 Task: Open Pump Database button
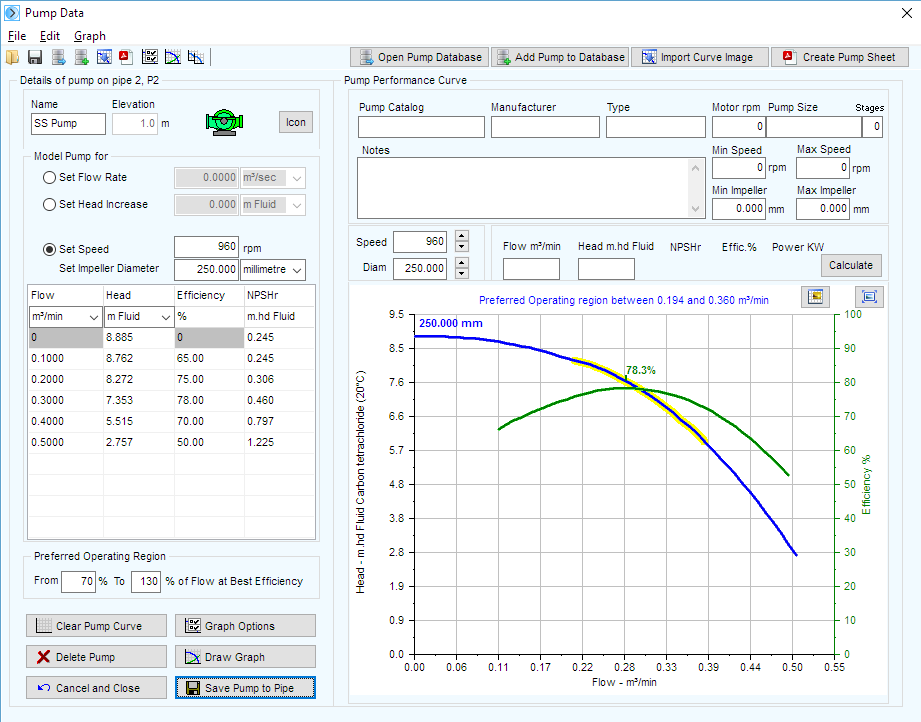click(x=419, y=57)
